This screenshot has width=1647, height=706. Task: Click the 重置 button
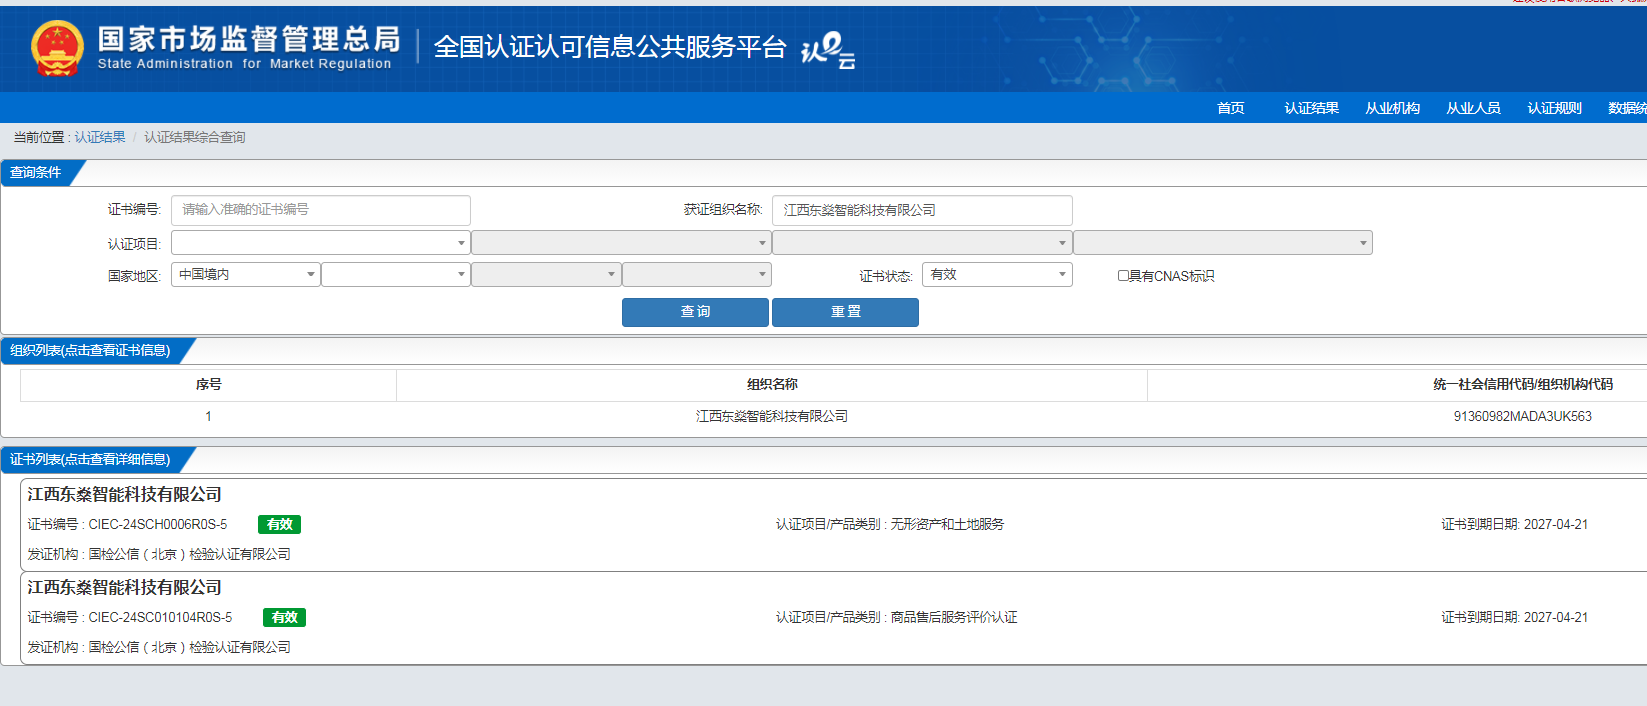click(x=845, y=312)
